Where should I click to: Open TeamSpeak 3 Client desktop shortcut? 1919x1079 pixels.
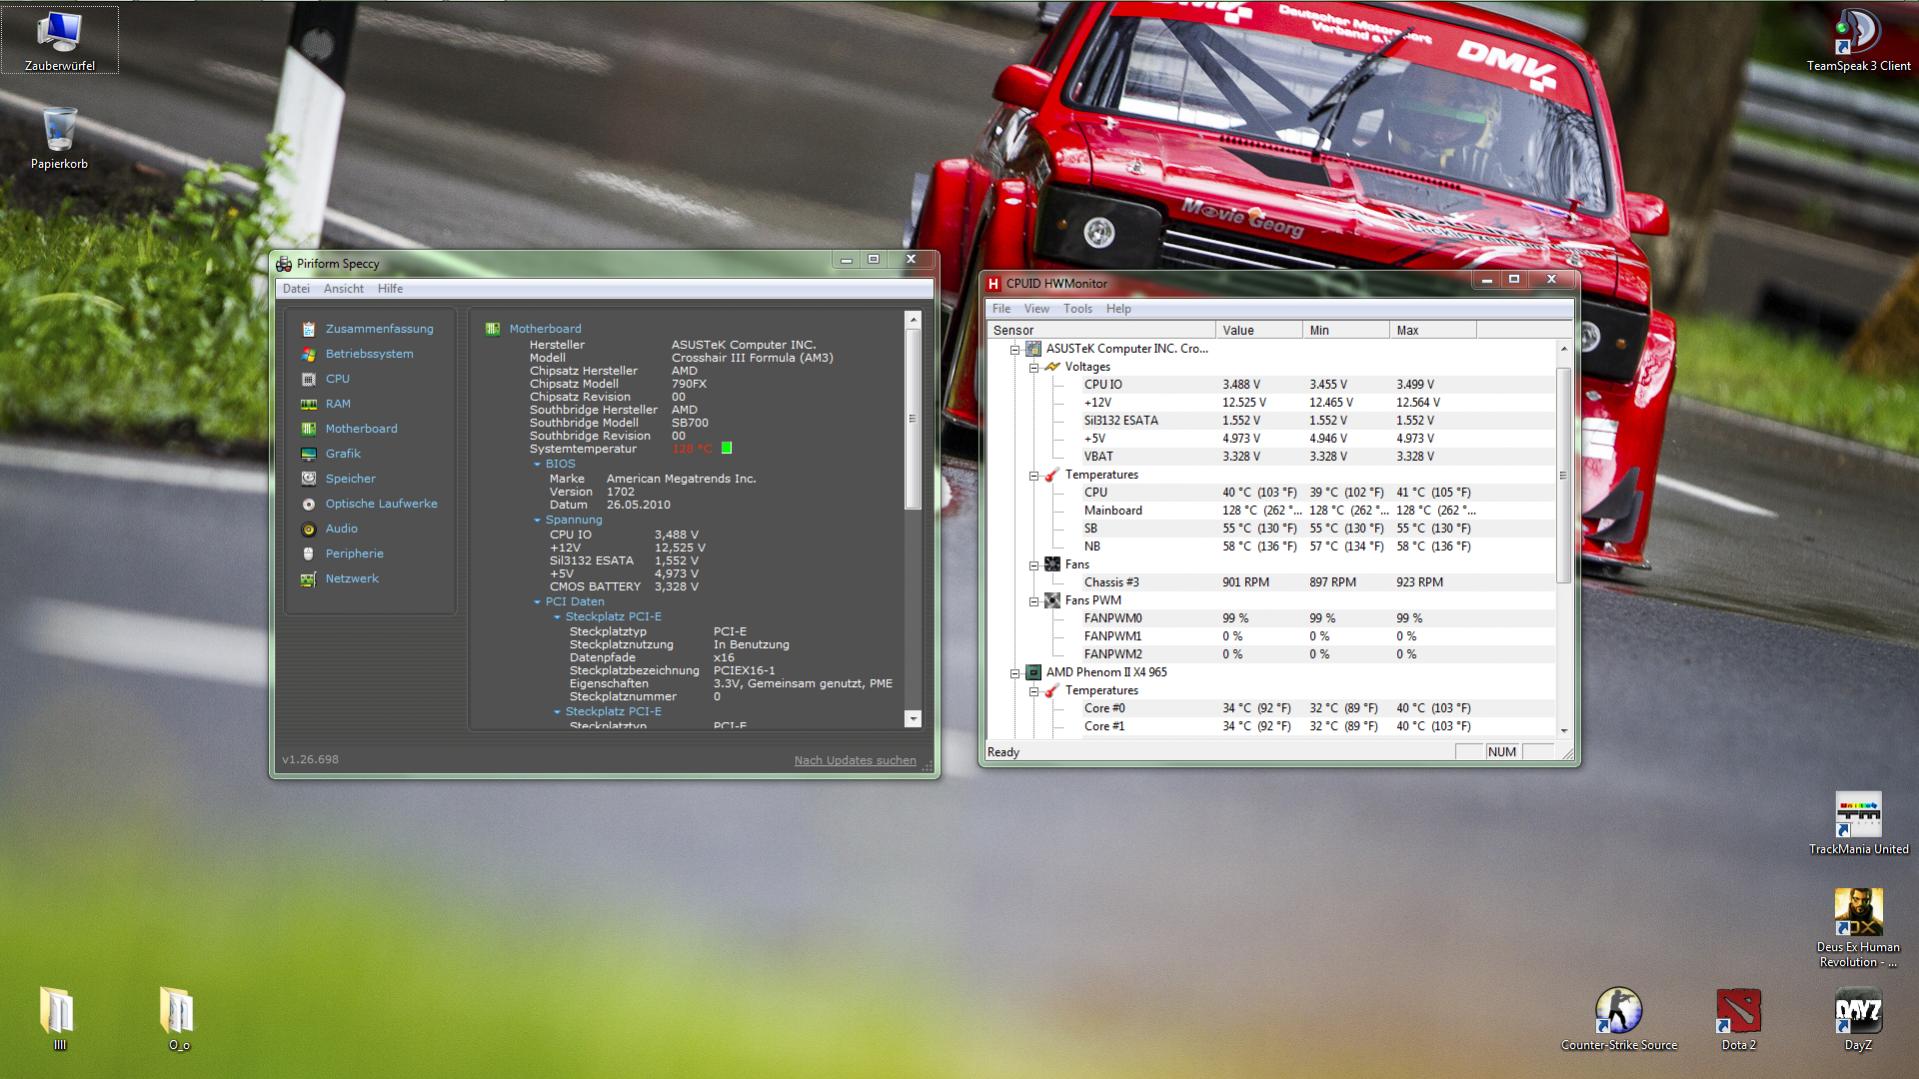pos(1858,41)
